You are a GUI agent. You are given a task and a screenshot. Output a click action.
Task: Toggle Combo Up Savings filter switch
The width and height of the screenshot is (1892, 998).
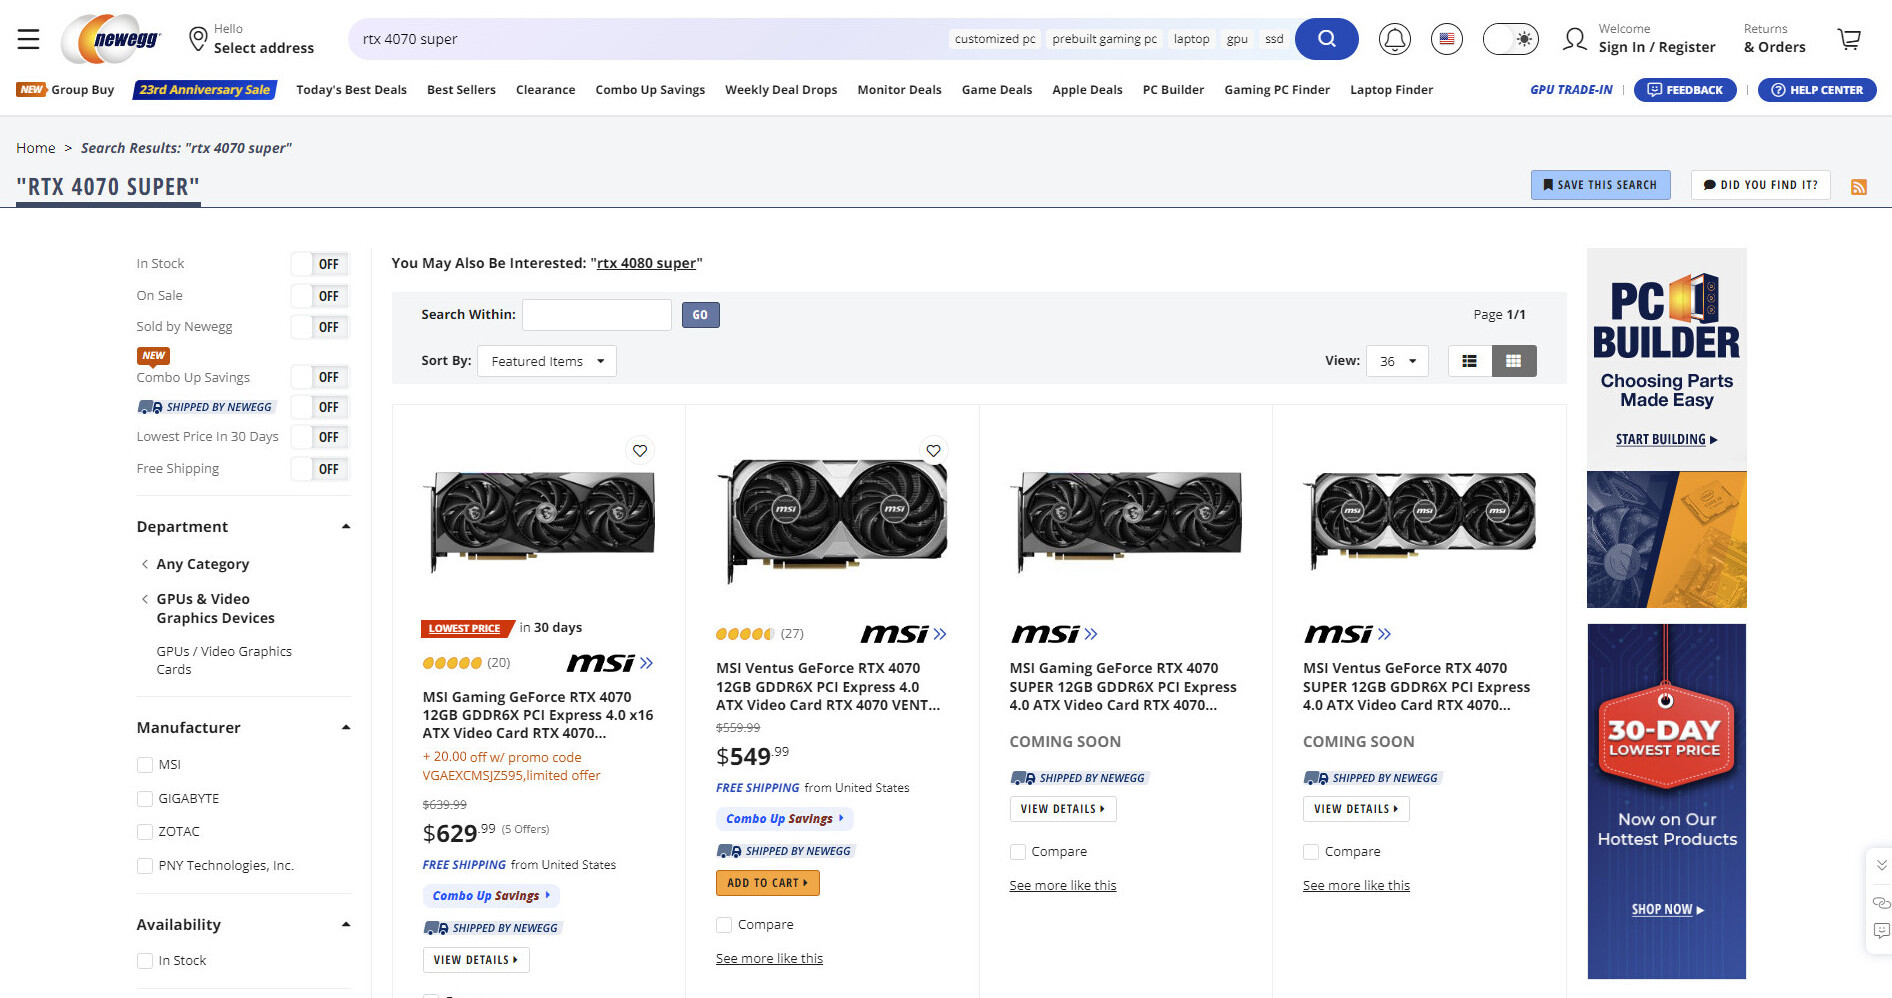pyautogui.click(x=320, y=377)
